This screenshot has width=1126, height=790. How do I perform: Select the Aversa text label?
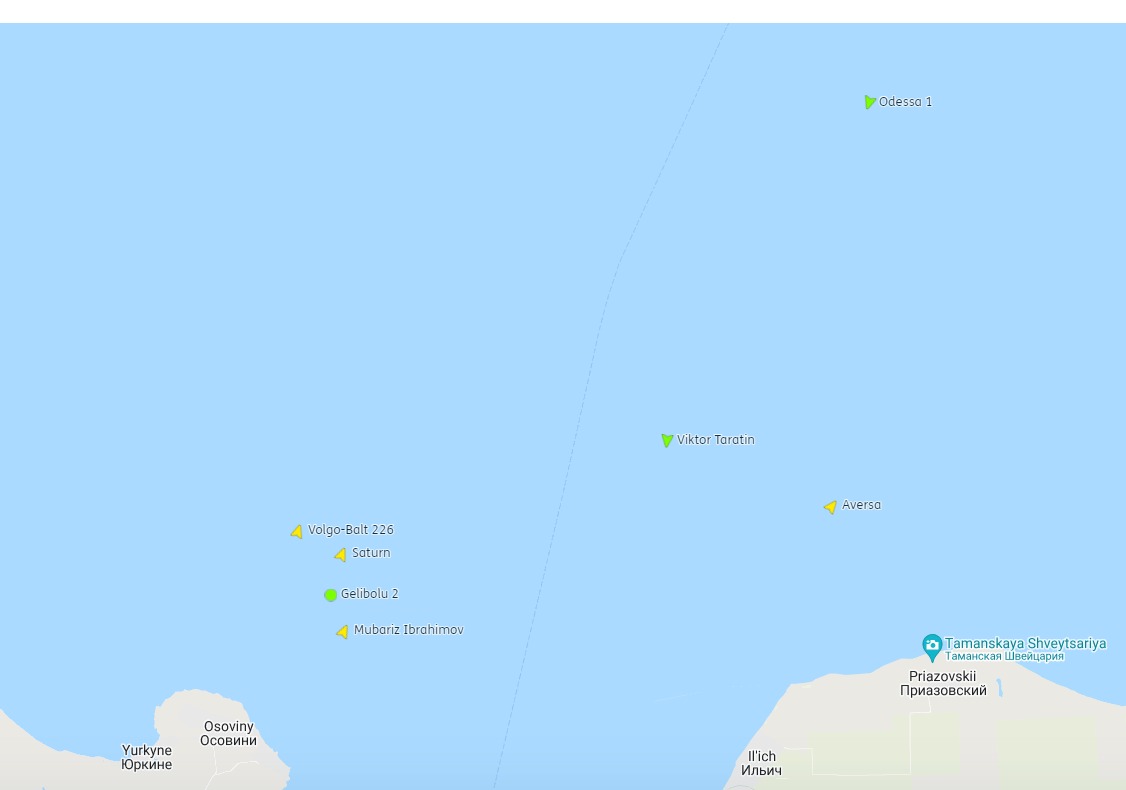861,505
